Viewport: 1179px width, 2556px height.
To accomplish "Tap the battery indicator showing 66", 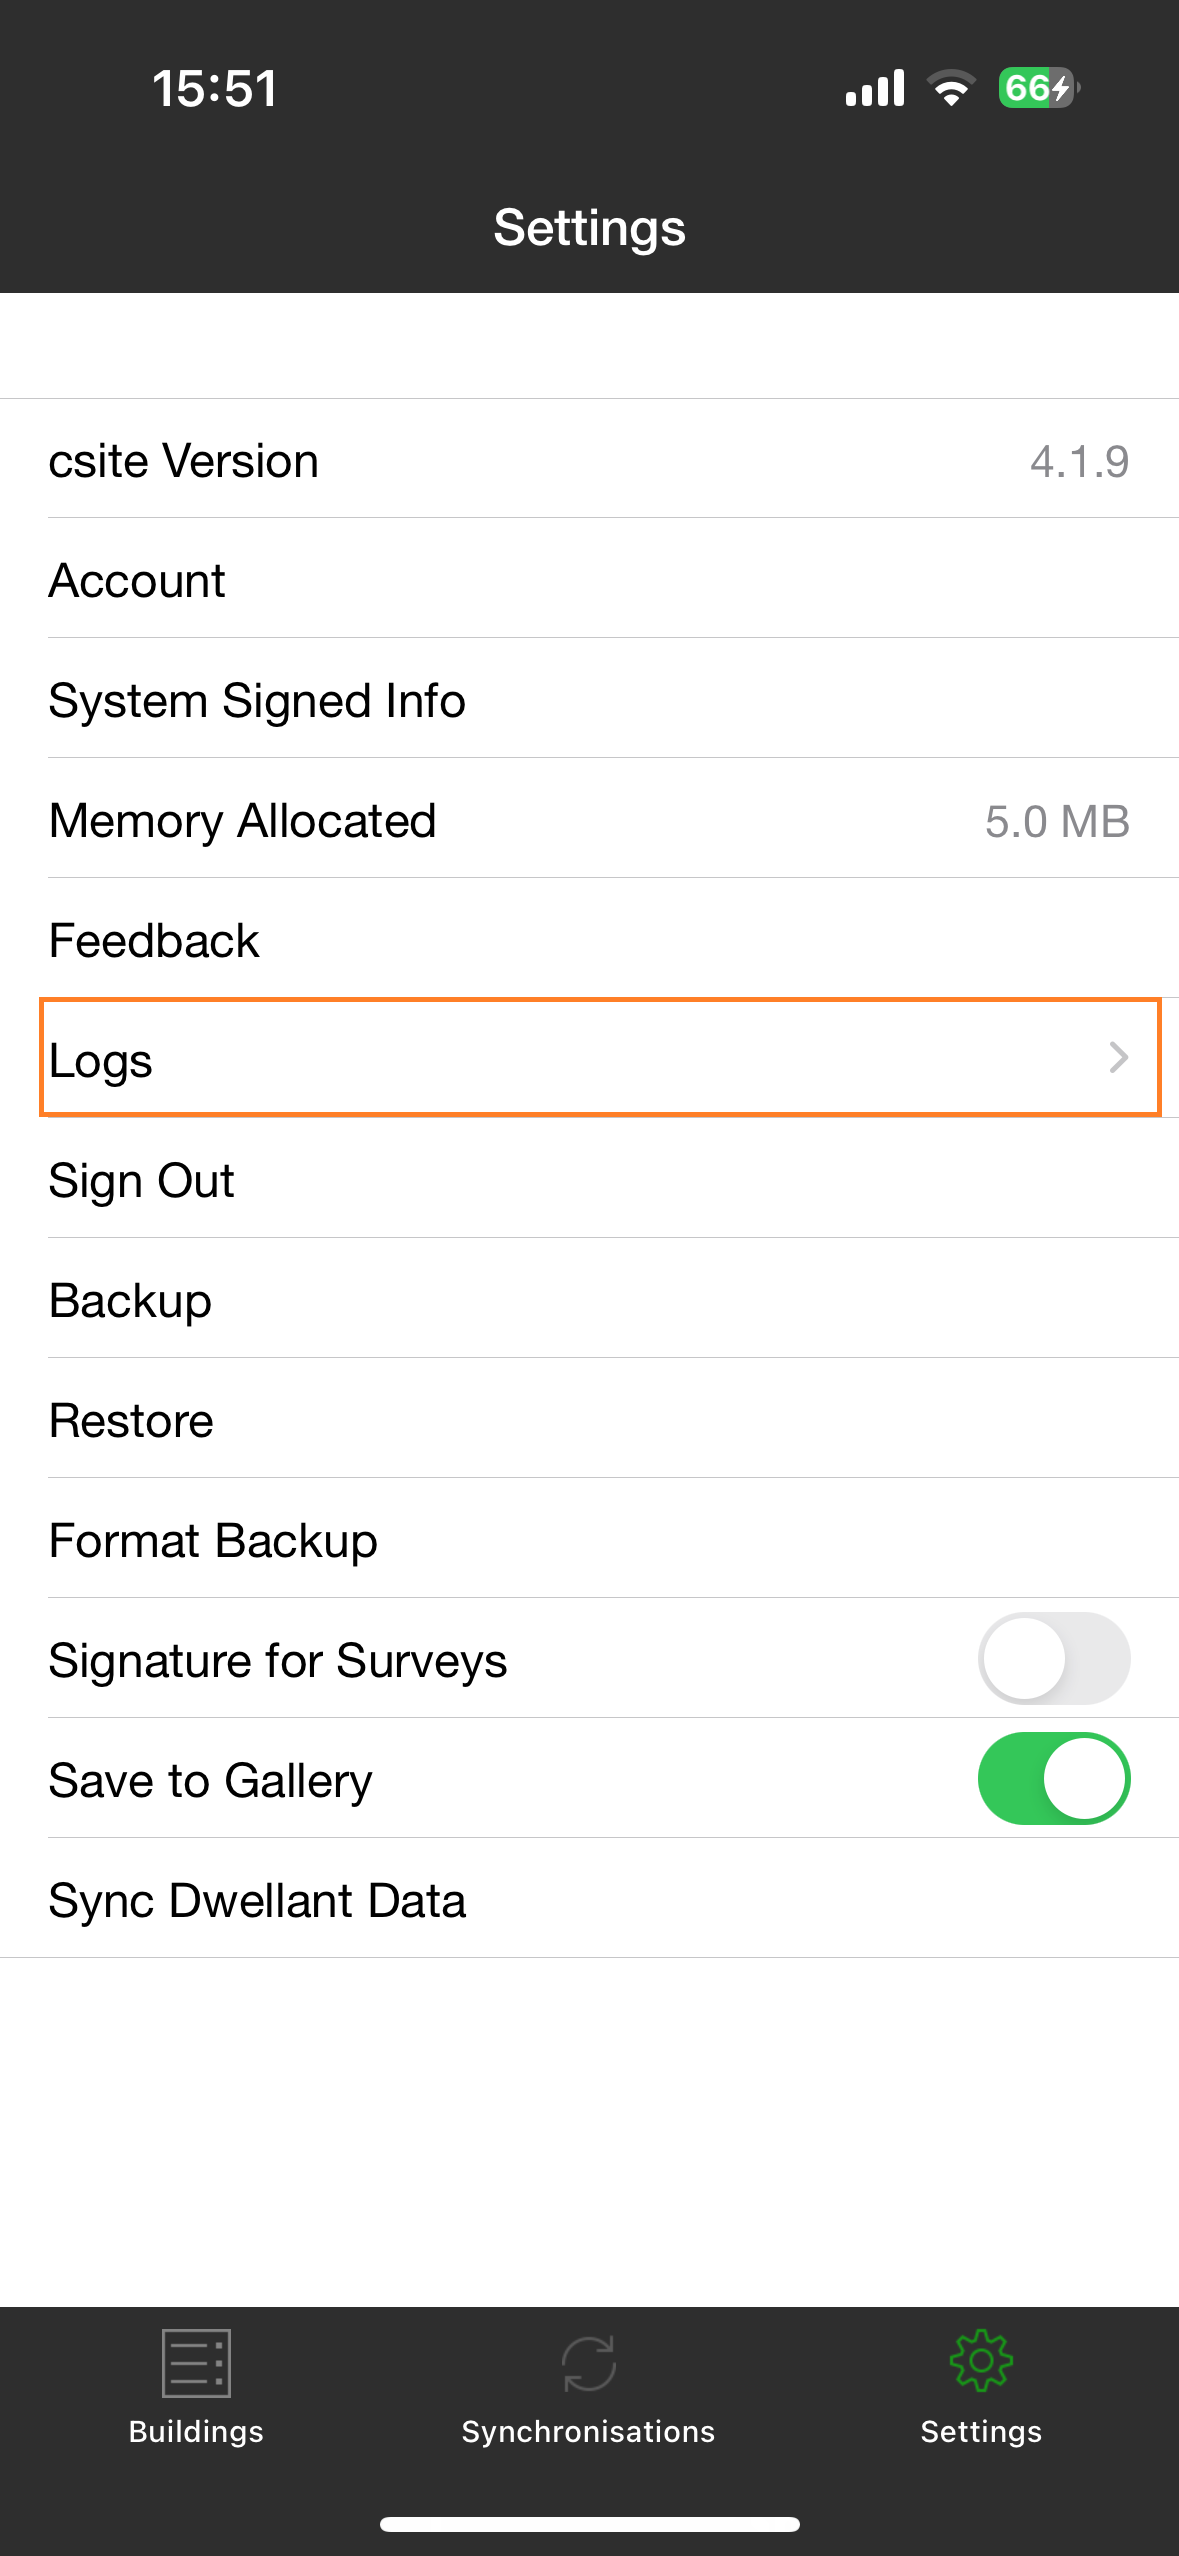I will pos(1035,88).
